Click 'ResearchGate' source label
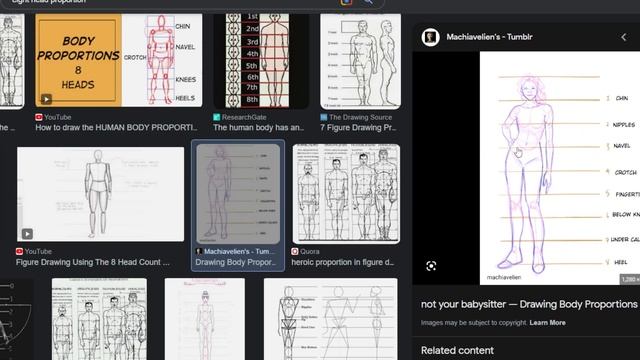This screenshot has width=640, height=360. [x=244, y=117]
